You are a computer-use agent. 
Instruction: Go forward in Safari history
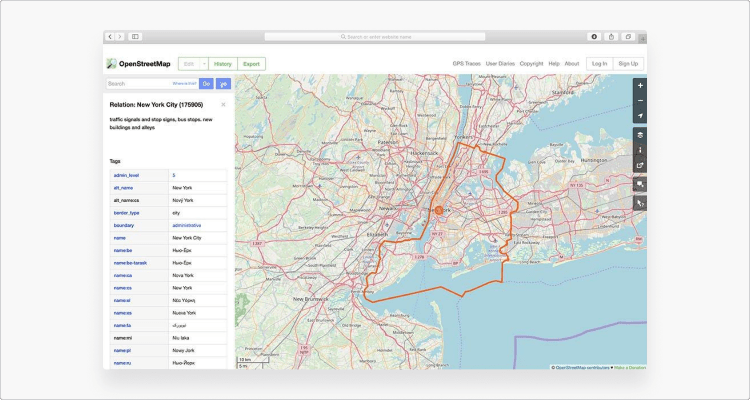[x=120, y=36]
